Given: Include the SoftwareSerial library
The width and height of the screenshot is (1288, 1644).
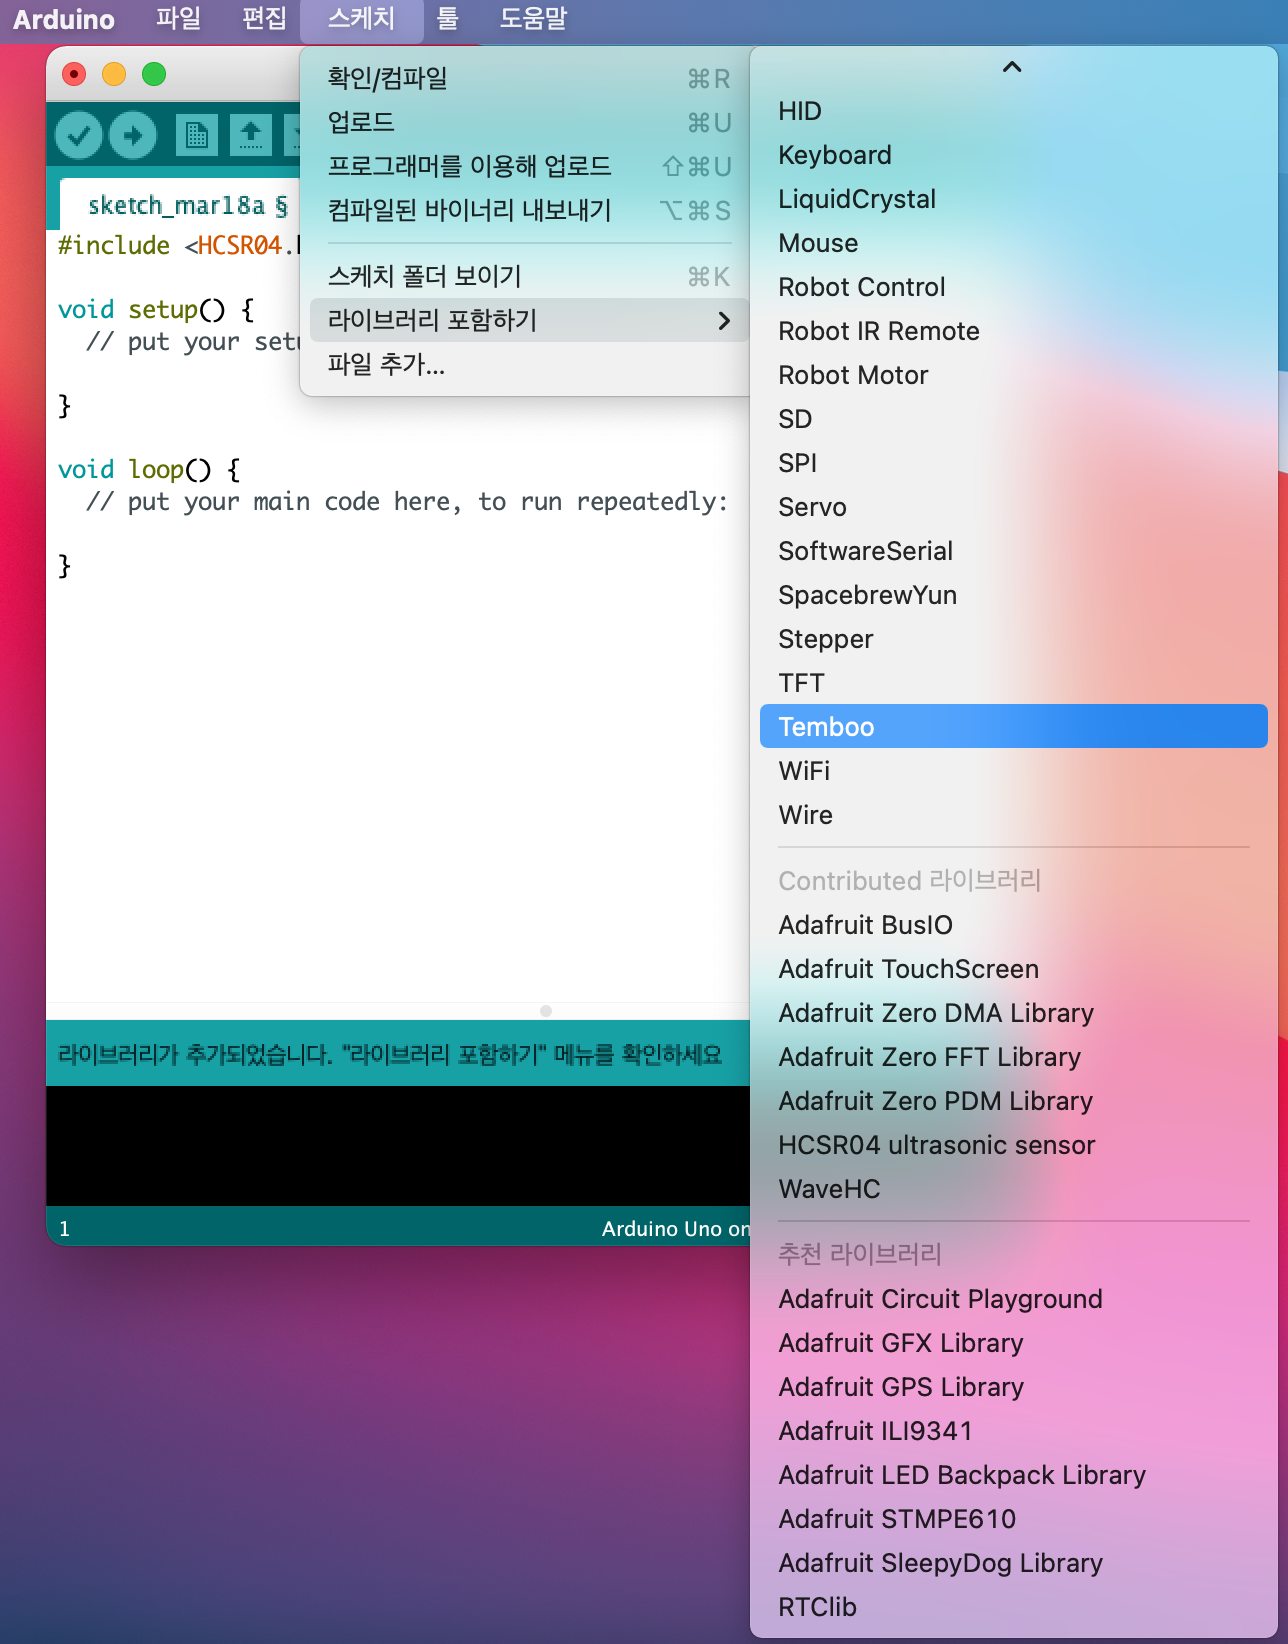Looking at the screenshot, I should click(x=1014, y=551).
